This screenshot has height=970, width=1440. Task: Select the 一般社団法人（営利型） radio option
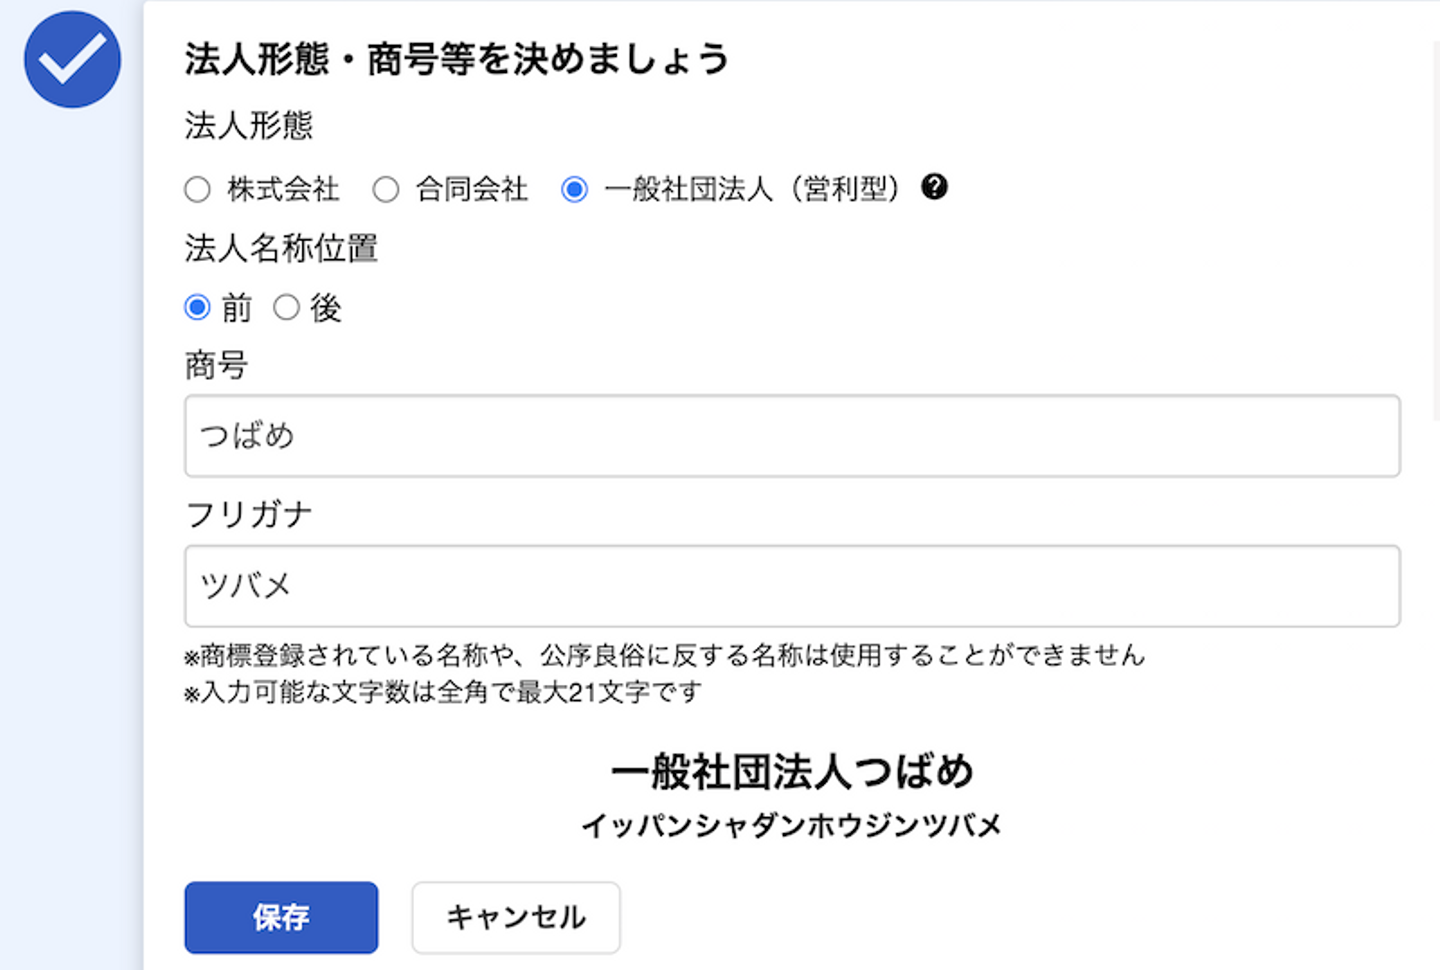tap(574, 189)
